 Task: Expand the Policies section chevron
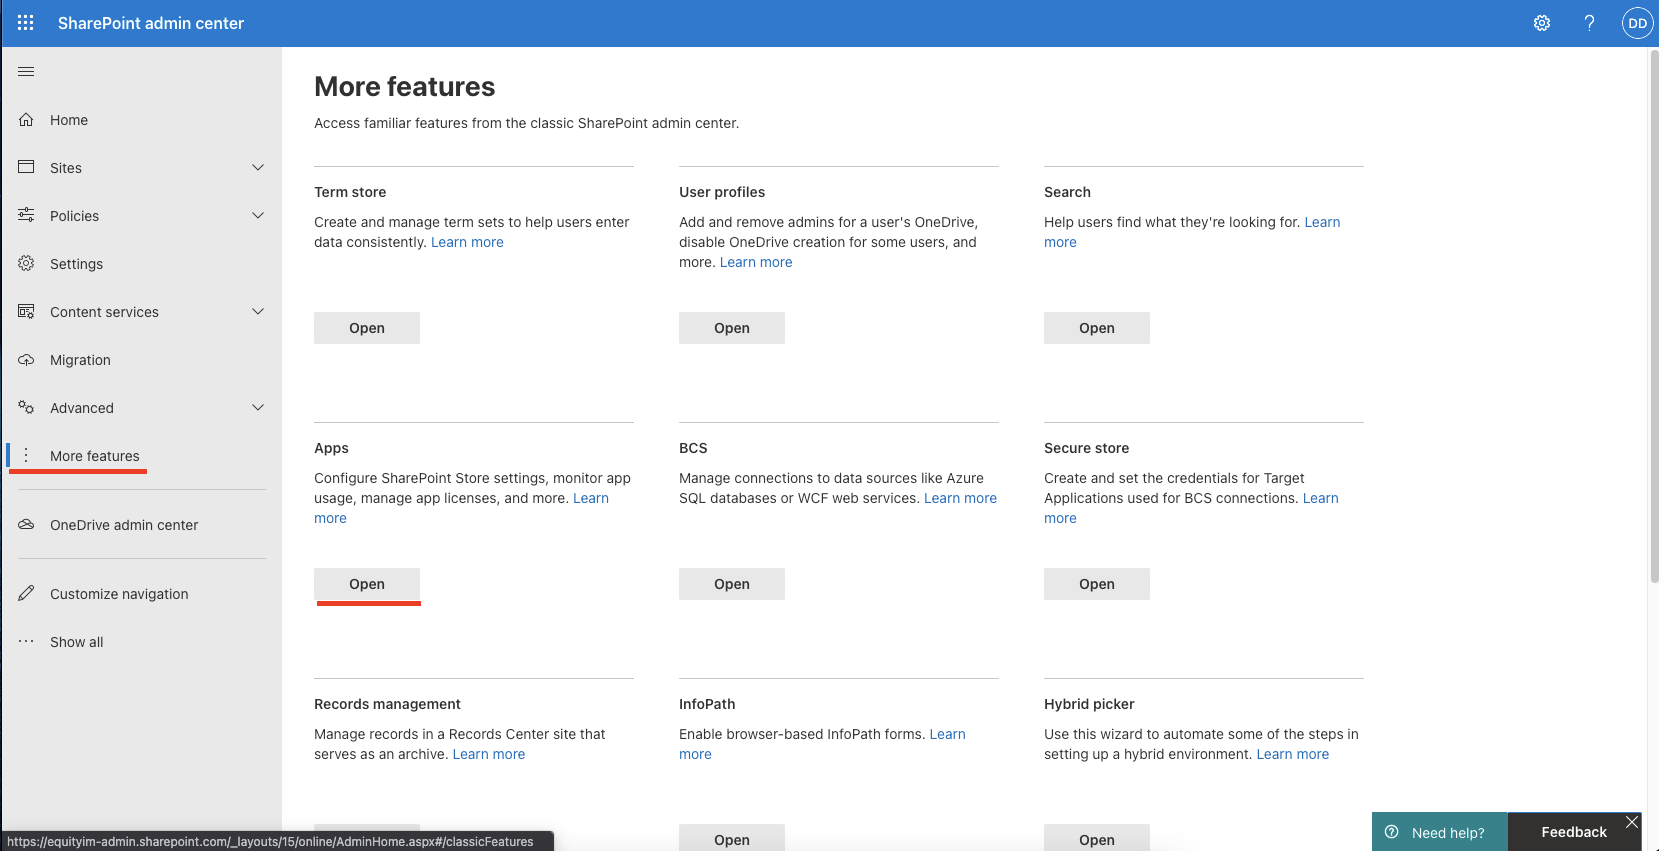(x=258, y=216)
